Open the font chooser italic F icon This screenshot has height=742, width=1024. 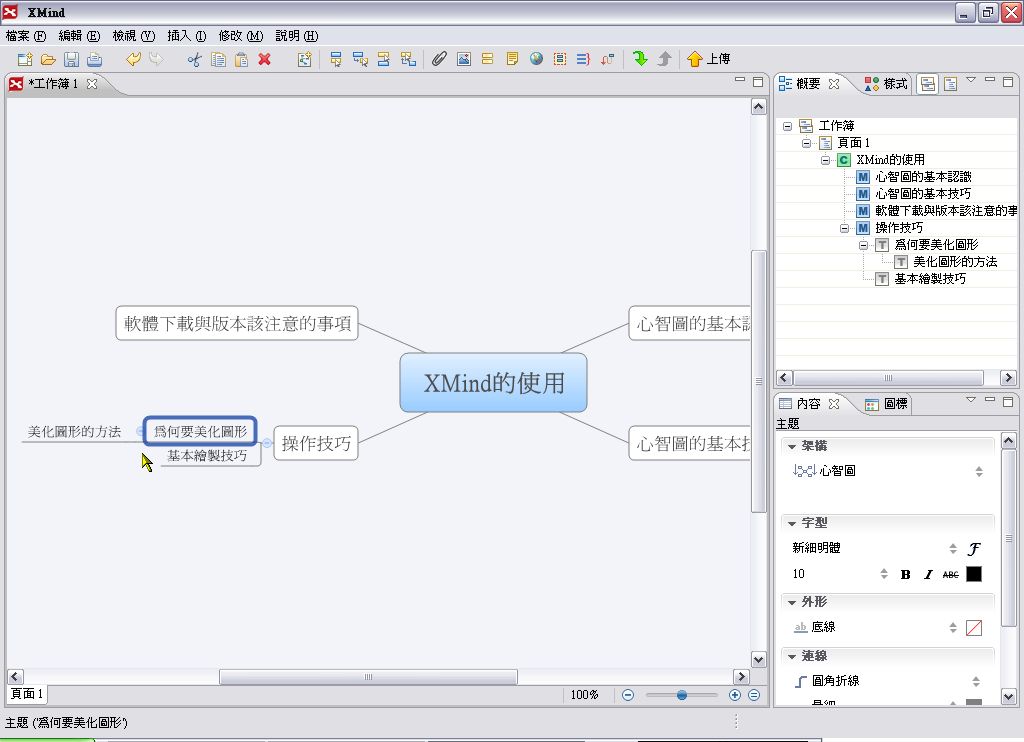pos(974,549)
